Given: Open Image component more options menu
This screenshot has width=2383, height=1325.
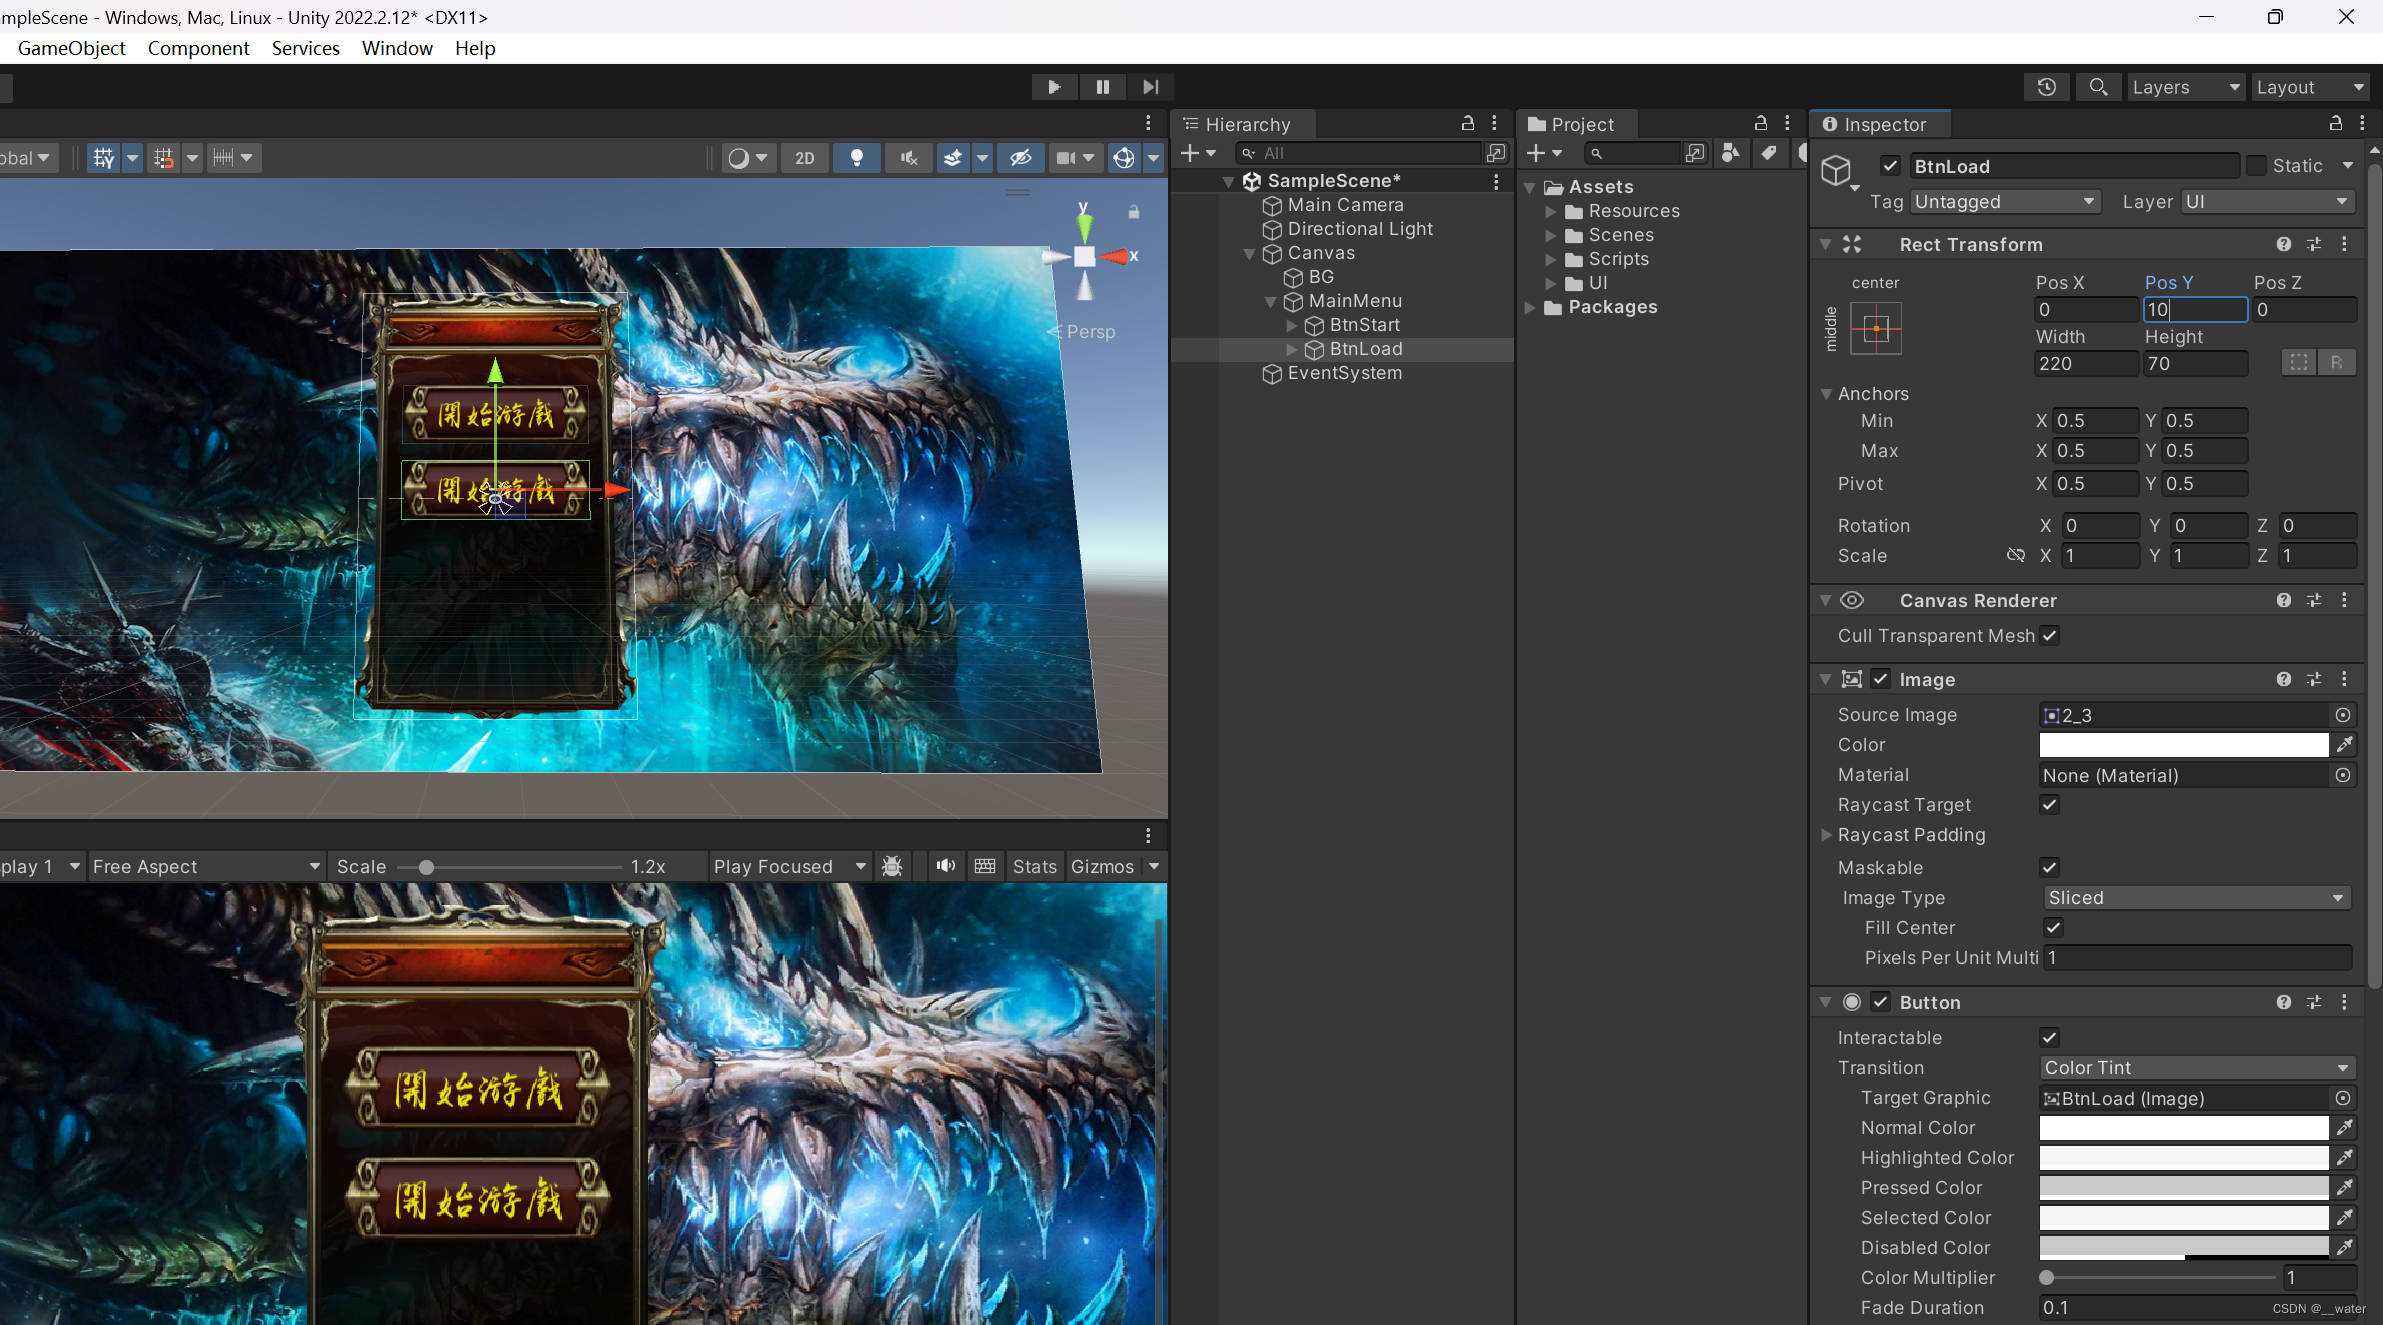Looking at the screenshot, I should (2344, 680).
